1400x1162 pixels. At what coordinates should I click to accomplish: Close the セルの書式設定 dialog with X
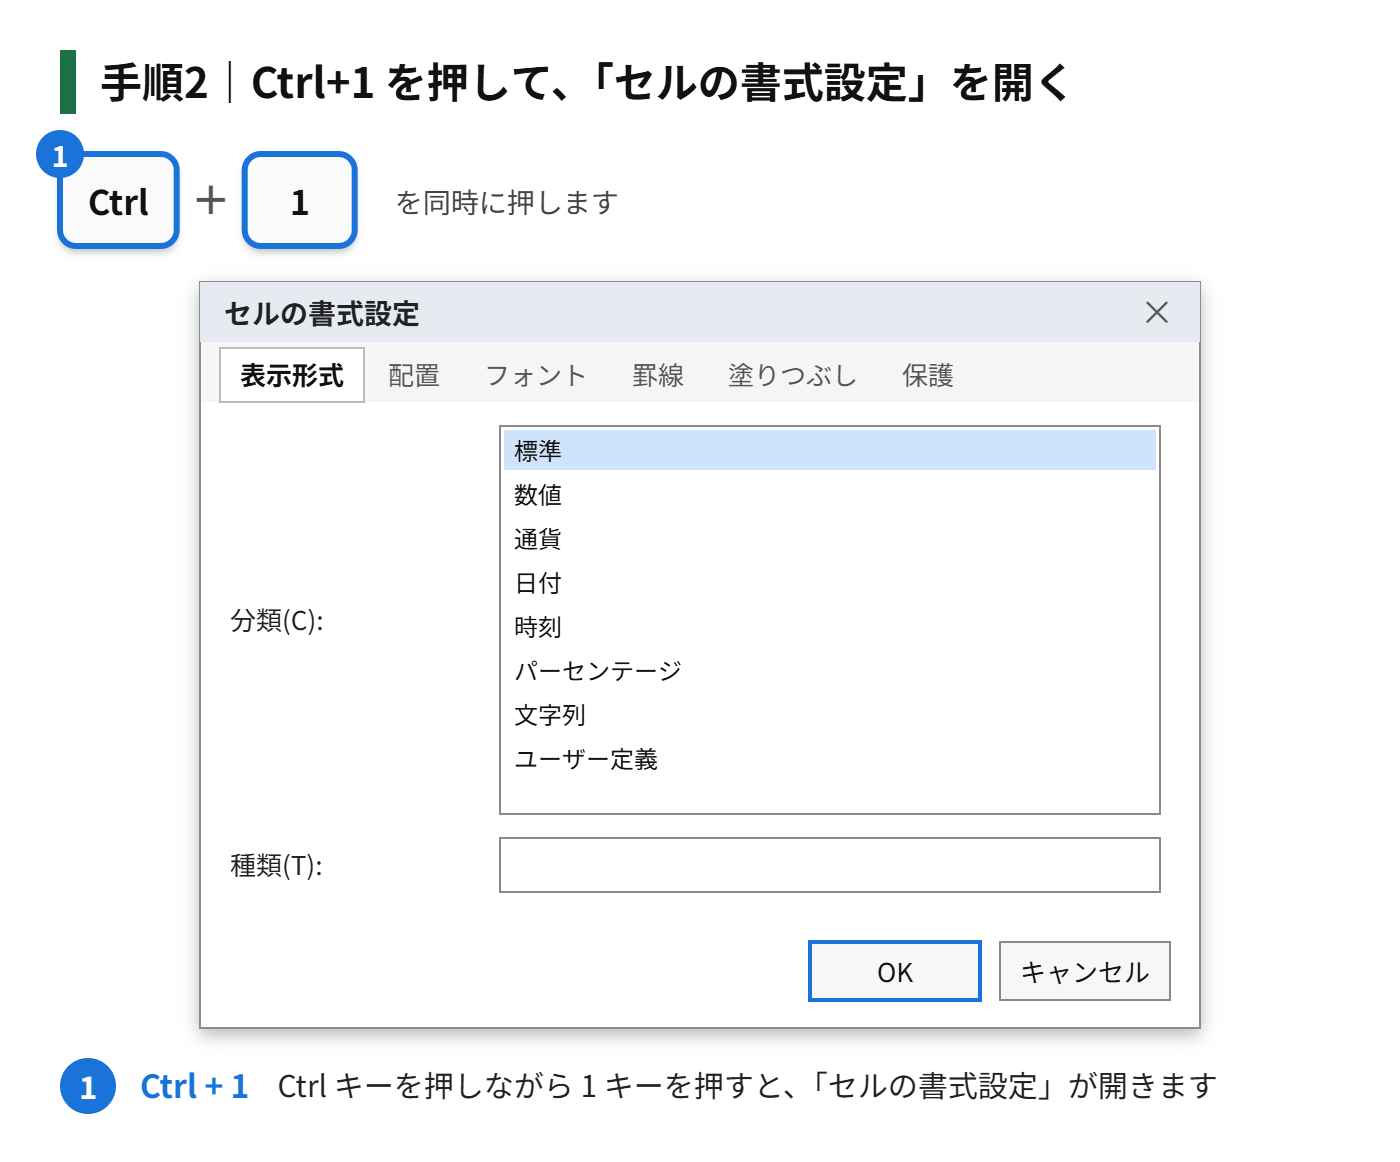pyautogui.click(x=1157, y=312)
